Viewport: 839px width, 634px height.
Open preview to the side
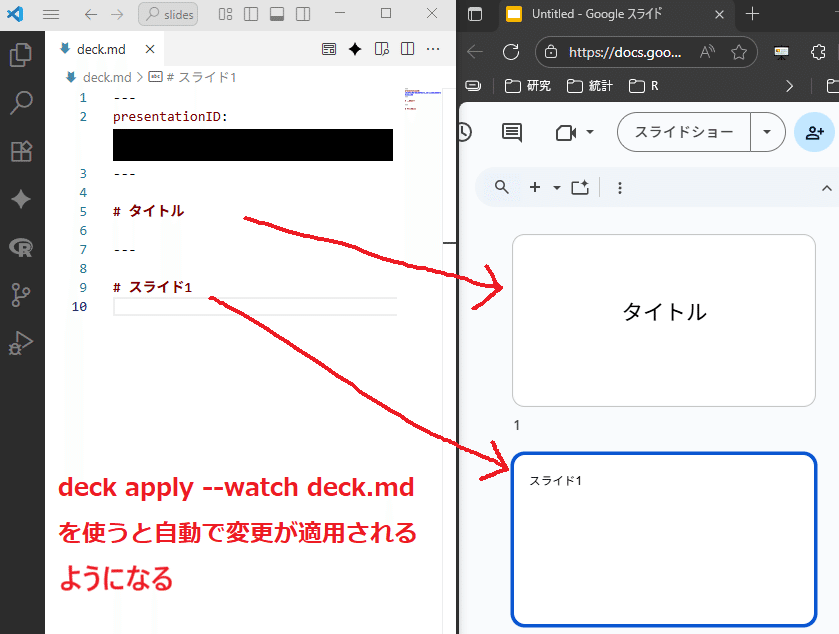(382, 49)
